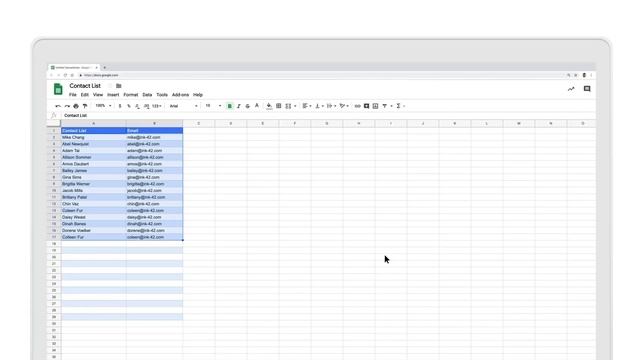Select the cell 'daisy@ink-42.com'
640x360 pixels.
[154, 217]
